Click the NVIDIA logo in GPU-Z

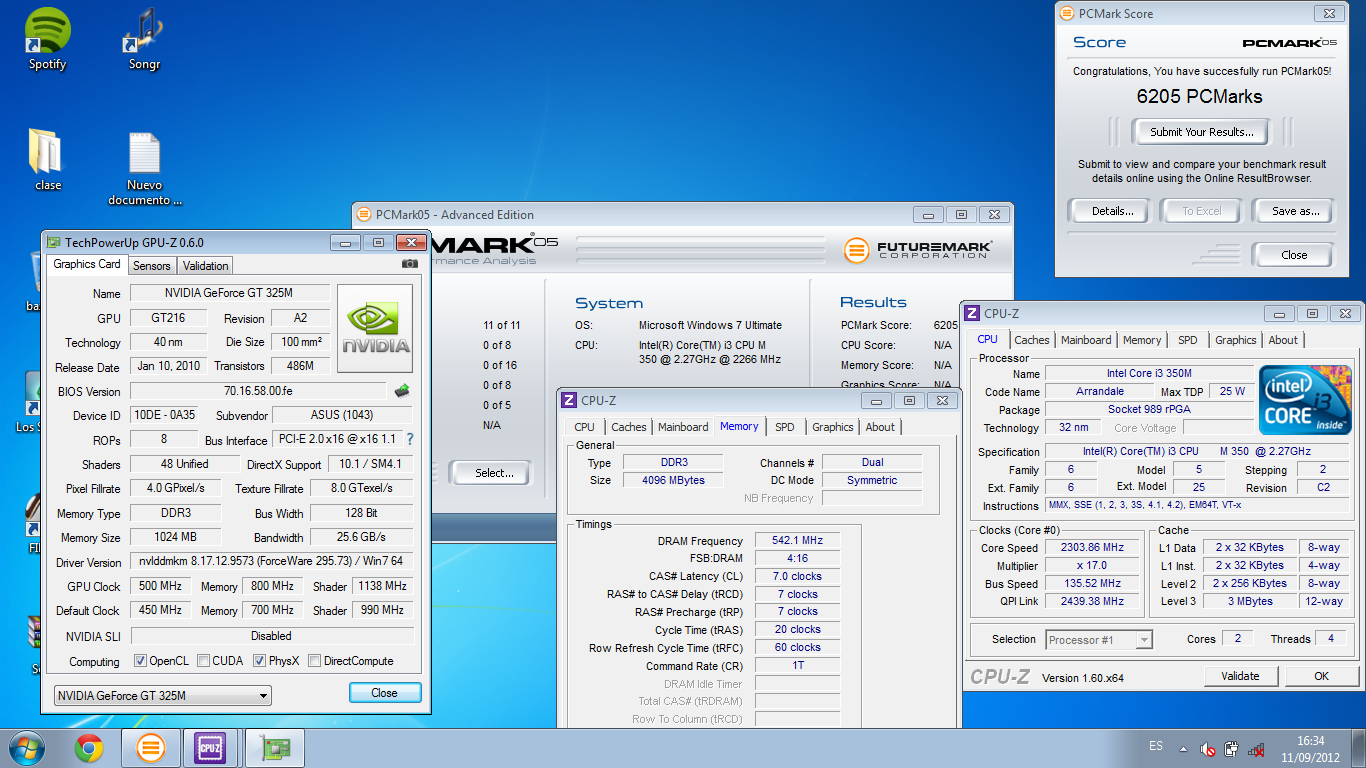point(375,329)
